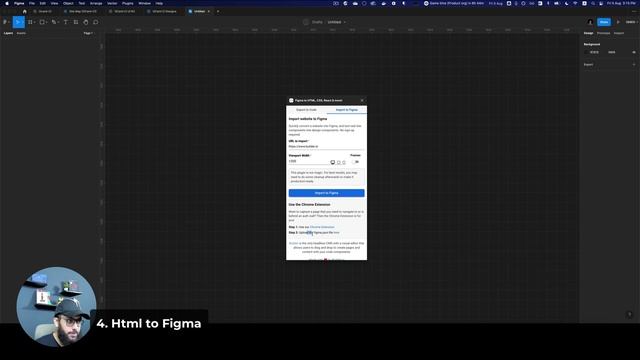Screen dimensions: 640x360
Task: Switch to the Design tab
Action: click(588, 33)
